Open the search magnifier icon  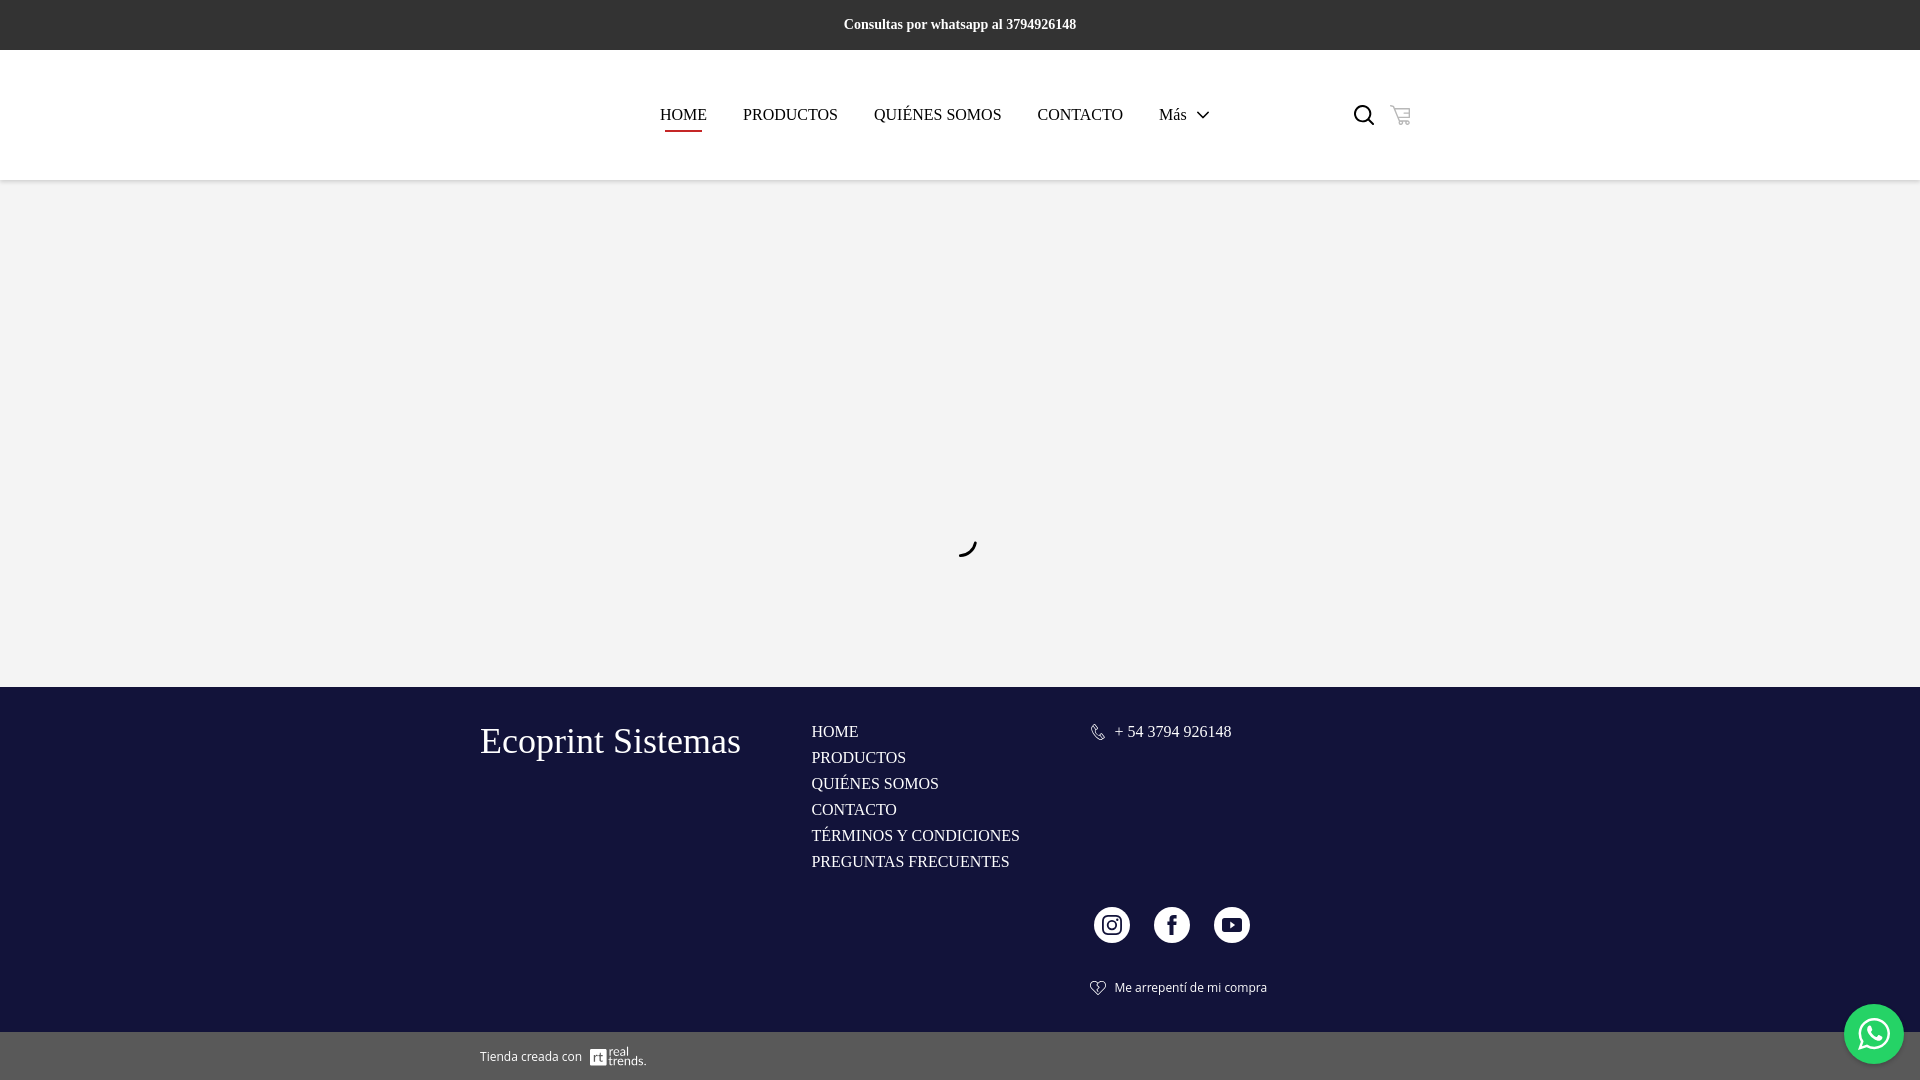[1363, 115]
